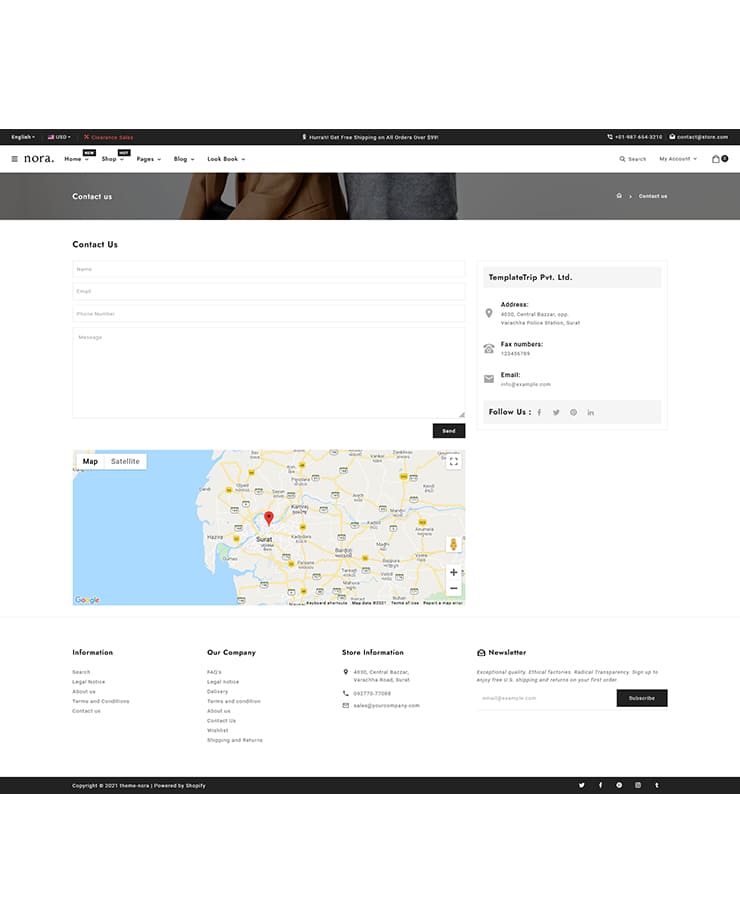Expand the English language dropdown
740x923 pixels.
click(x=22, y=137)
